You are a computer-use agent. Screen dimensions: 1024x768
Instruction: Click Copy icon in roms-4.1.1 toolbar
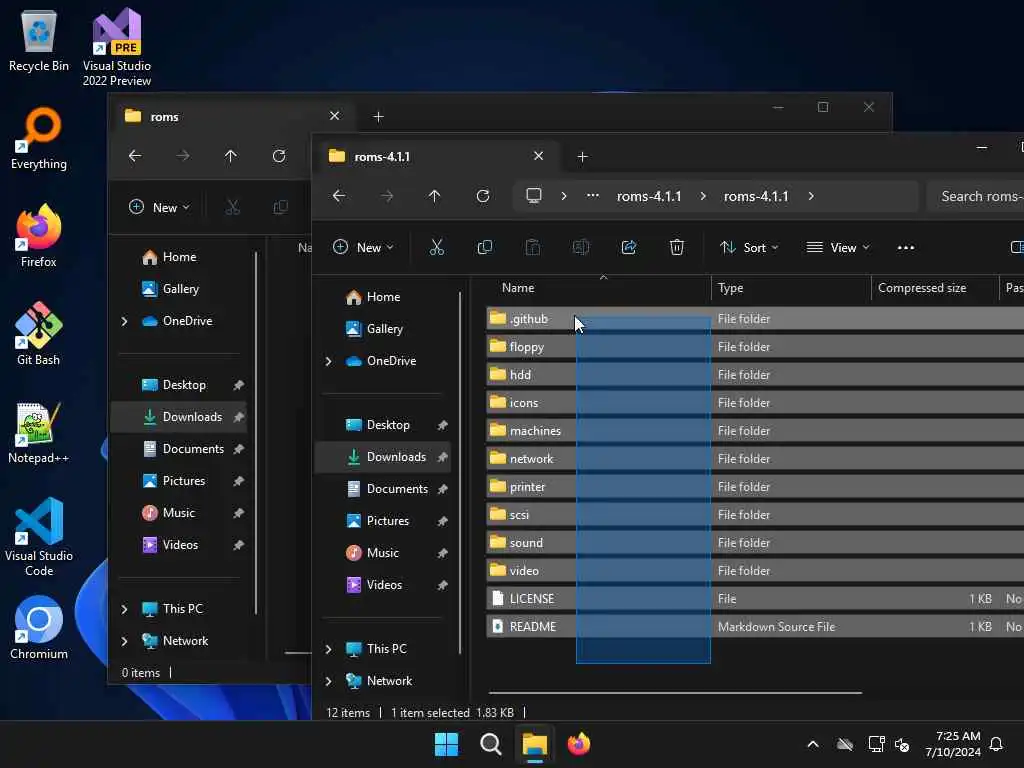click(x=485, y=248)
